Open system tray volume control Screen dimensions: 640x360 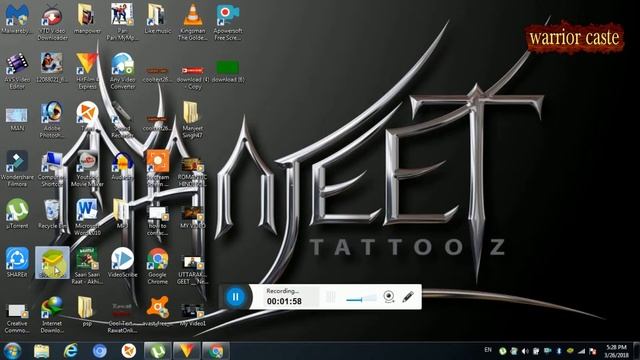(x=525, y=351)
